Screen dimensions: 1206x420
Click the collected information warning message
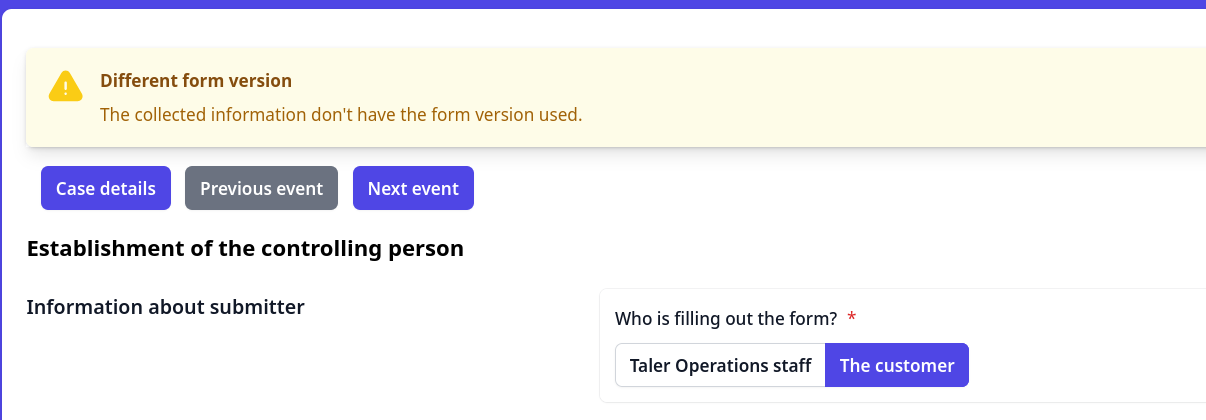click(x=340, y=114)
